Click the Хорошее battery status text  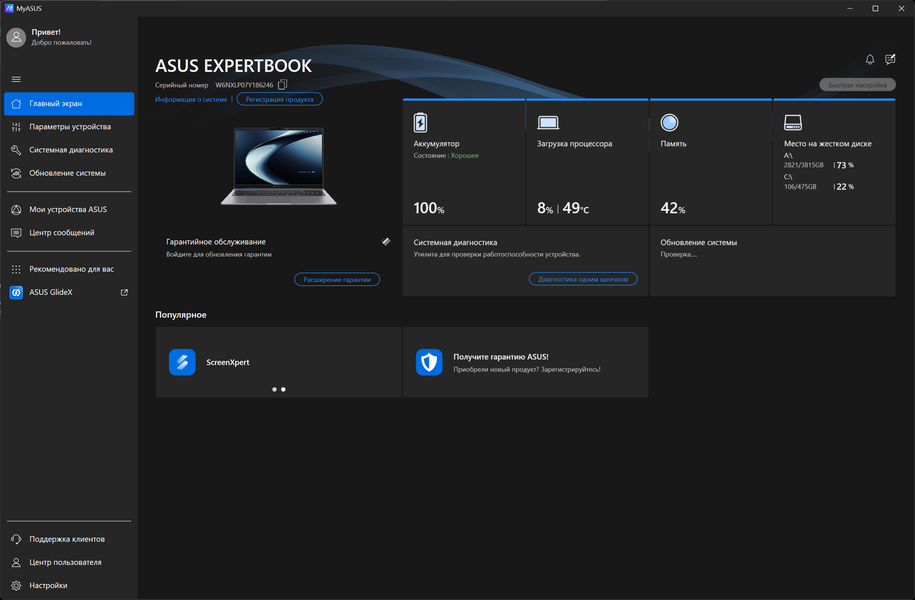[465, 156]
